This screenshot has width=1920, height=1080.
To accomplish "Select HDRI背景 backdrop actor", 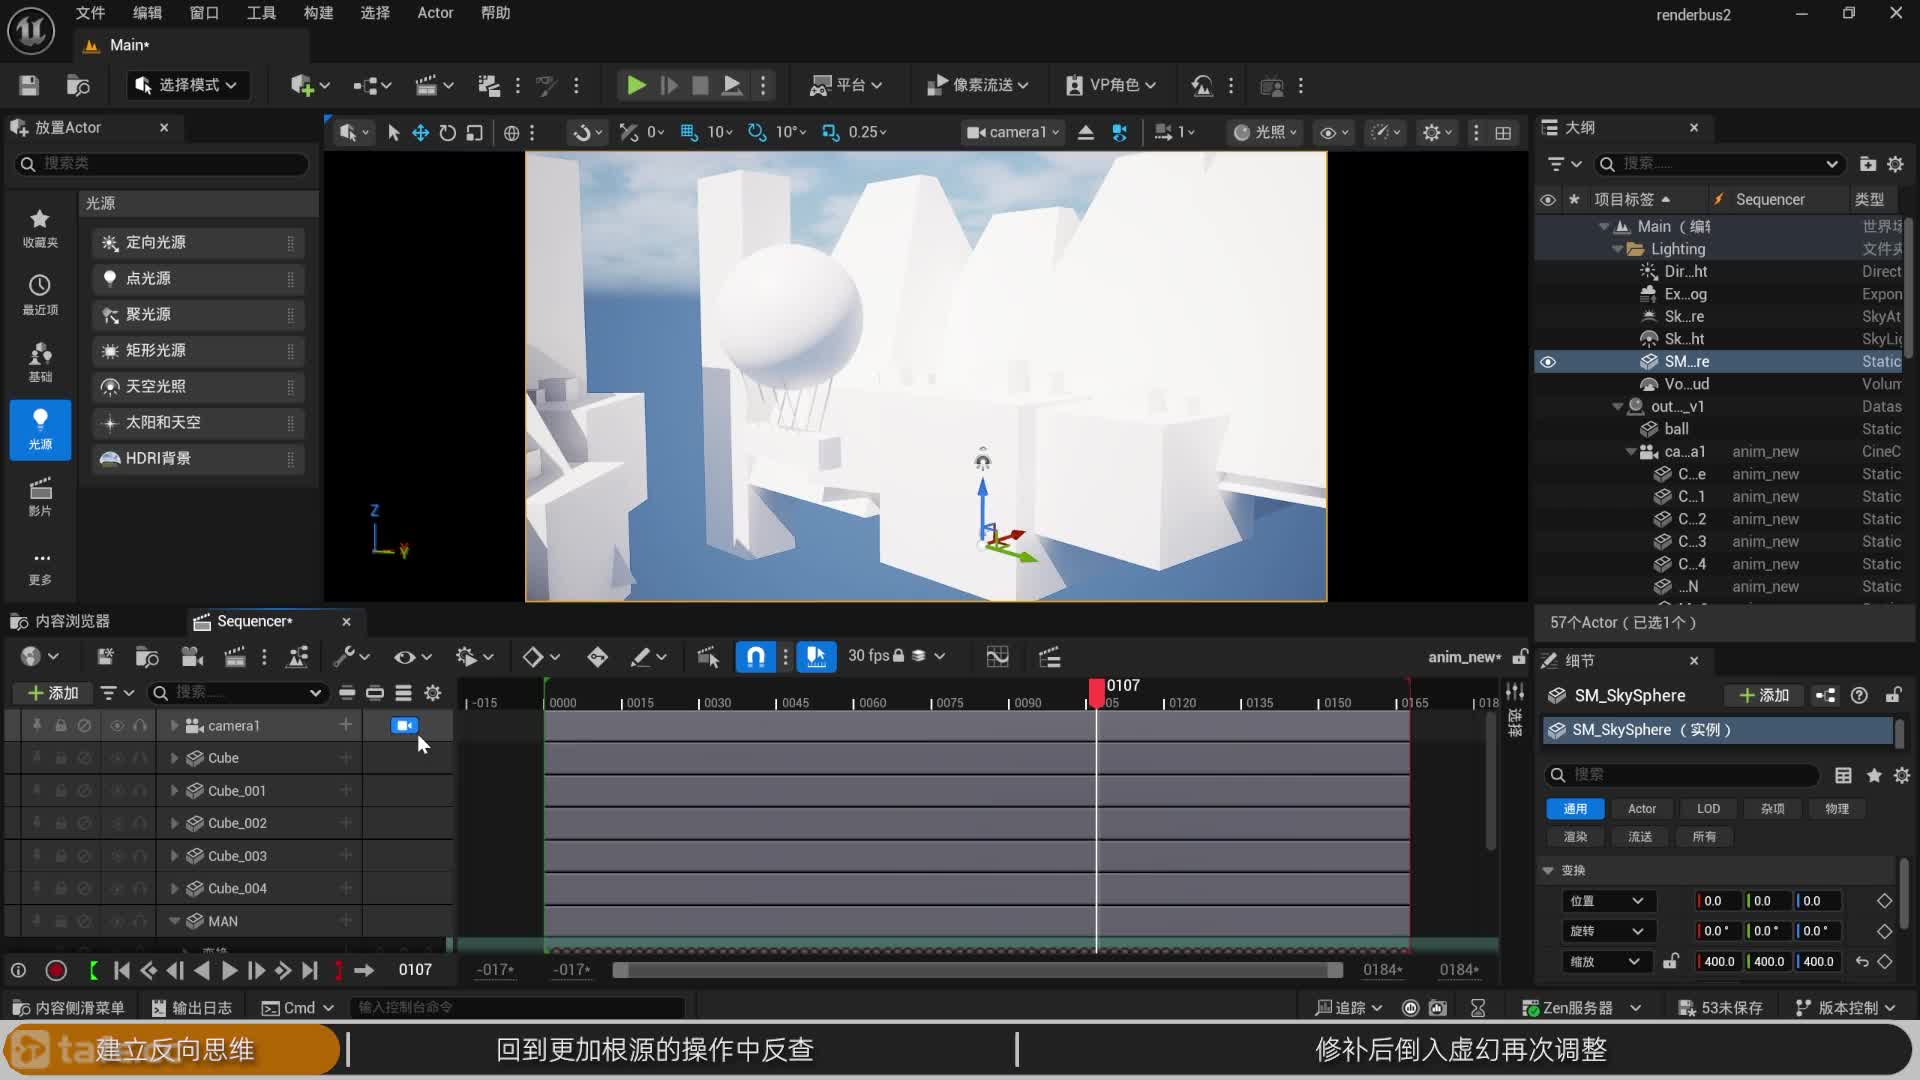I will [198, 459].
